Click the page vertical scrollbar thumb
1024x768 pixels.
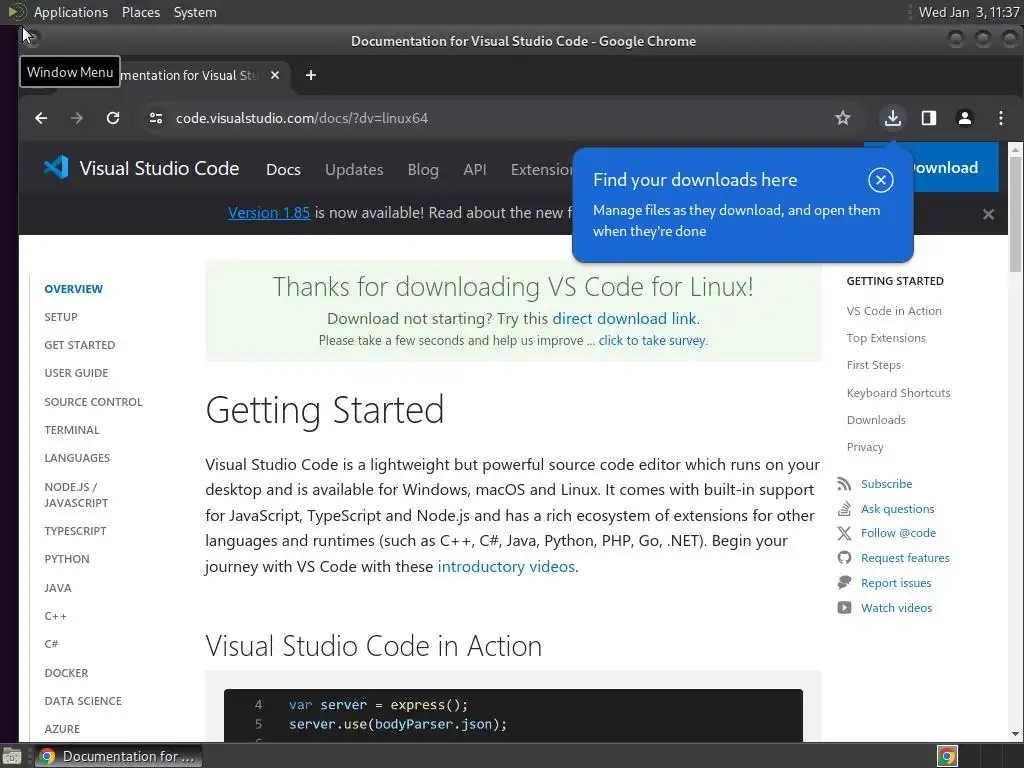[x=1015, y=216]
